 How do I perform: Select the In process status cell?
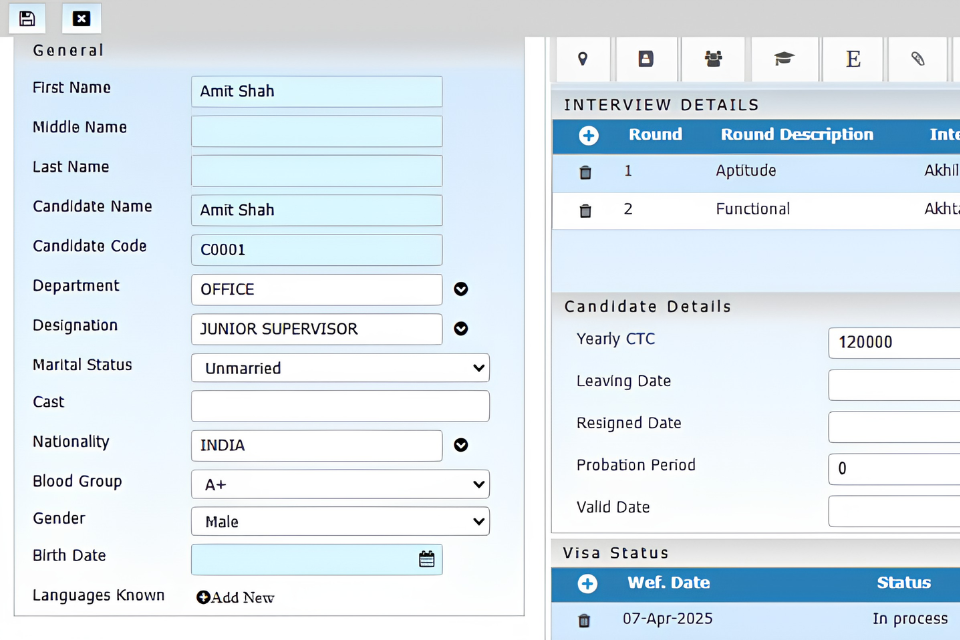pyautogui.click(x=910, y=619)
